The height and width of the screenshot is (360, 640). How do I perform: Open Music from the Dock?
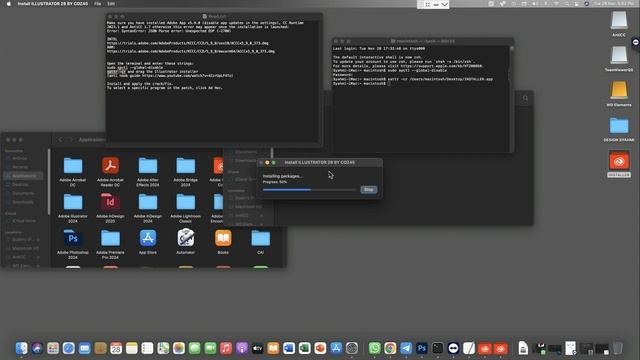click(226, 348)
